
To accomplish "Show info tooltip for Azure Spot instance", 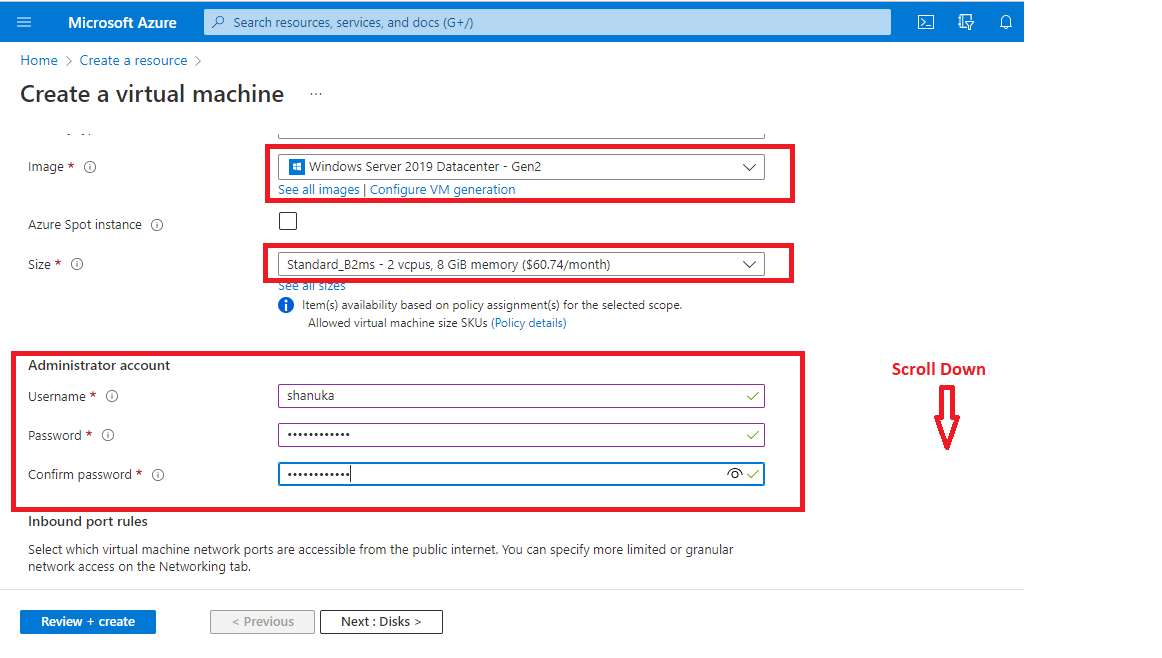I will (157, 225).
